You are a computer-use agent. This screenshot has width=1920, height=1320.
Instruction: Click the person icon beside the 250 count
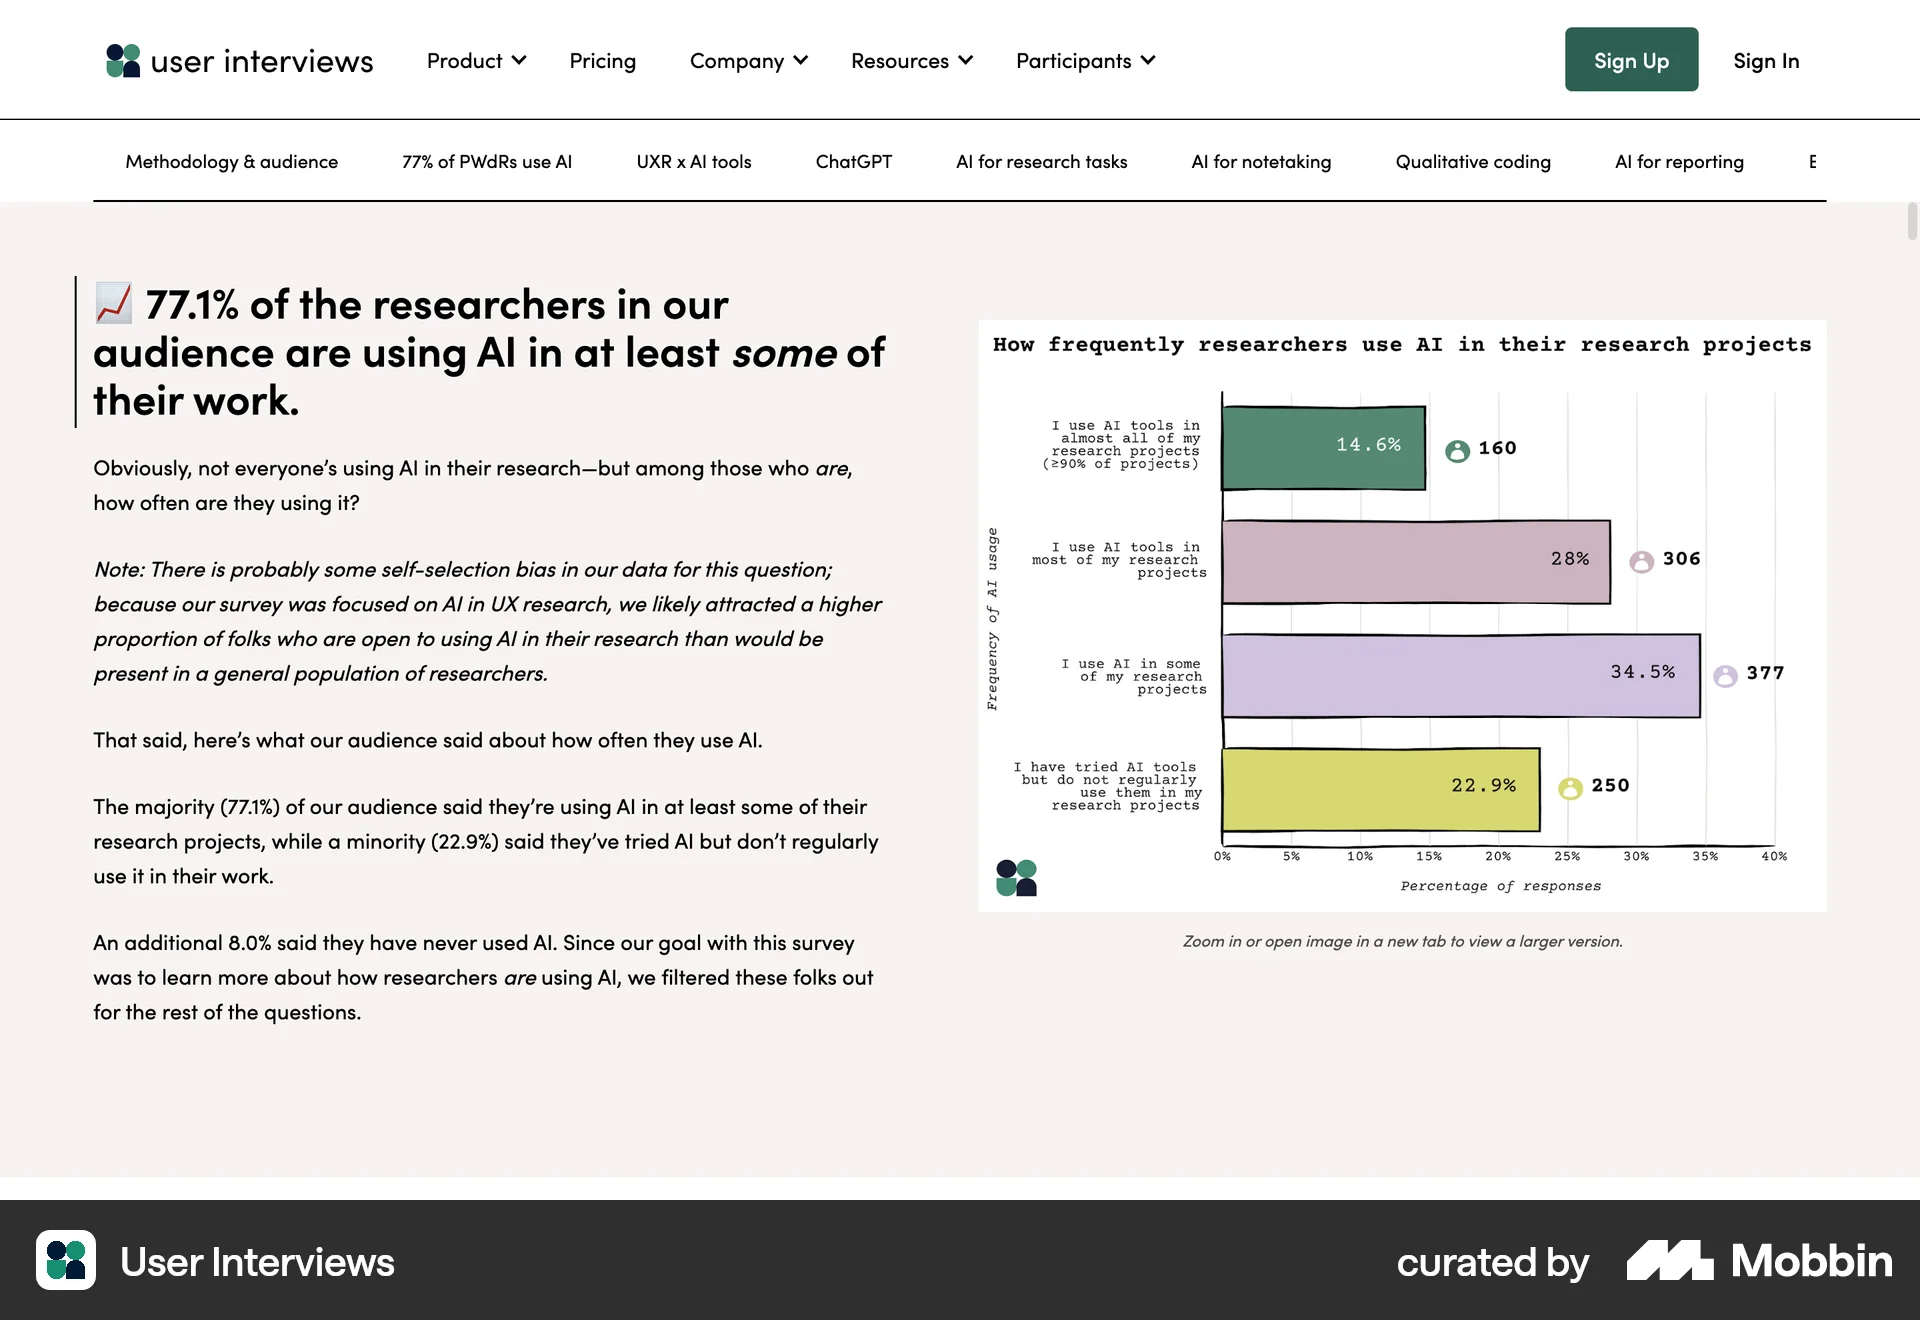1571,787
